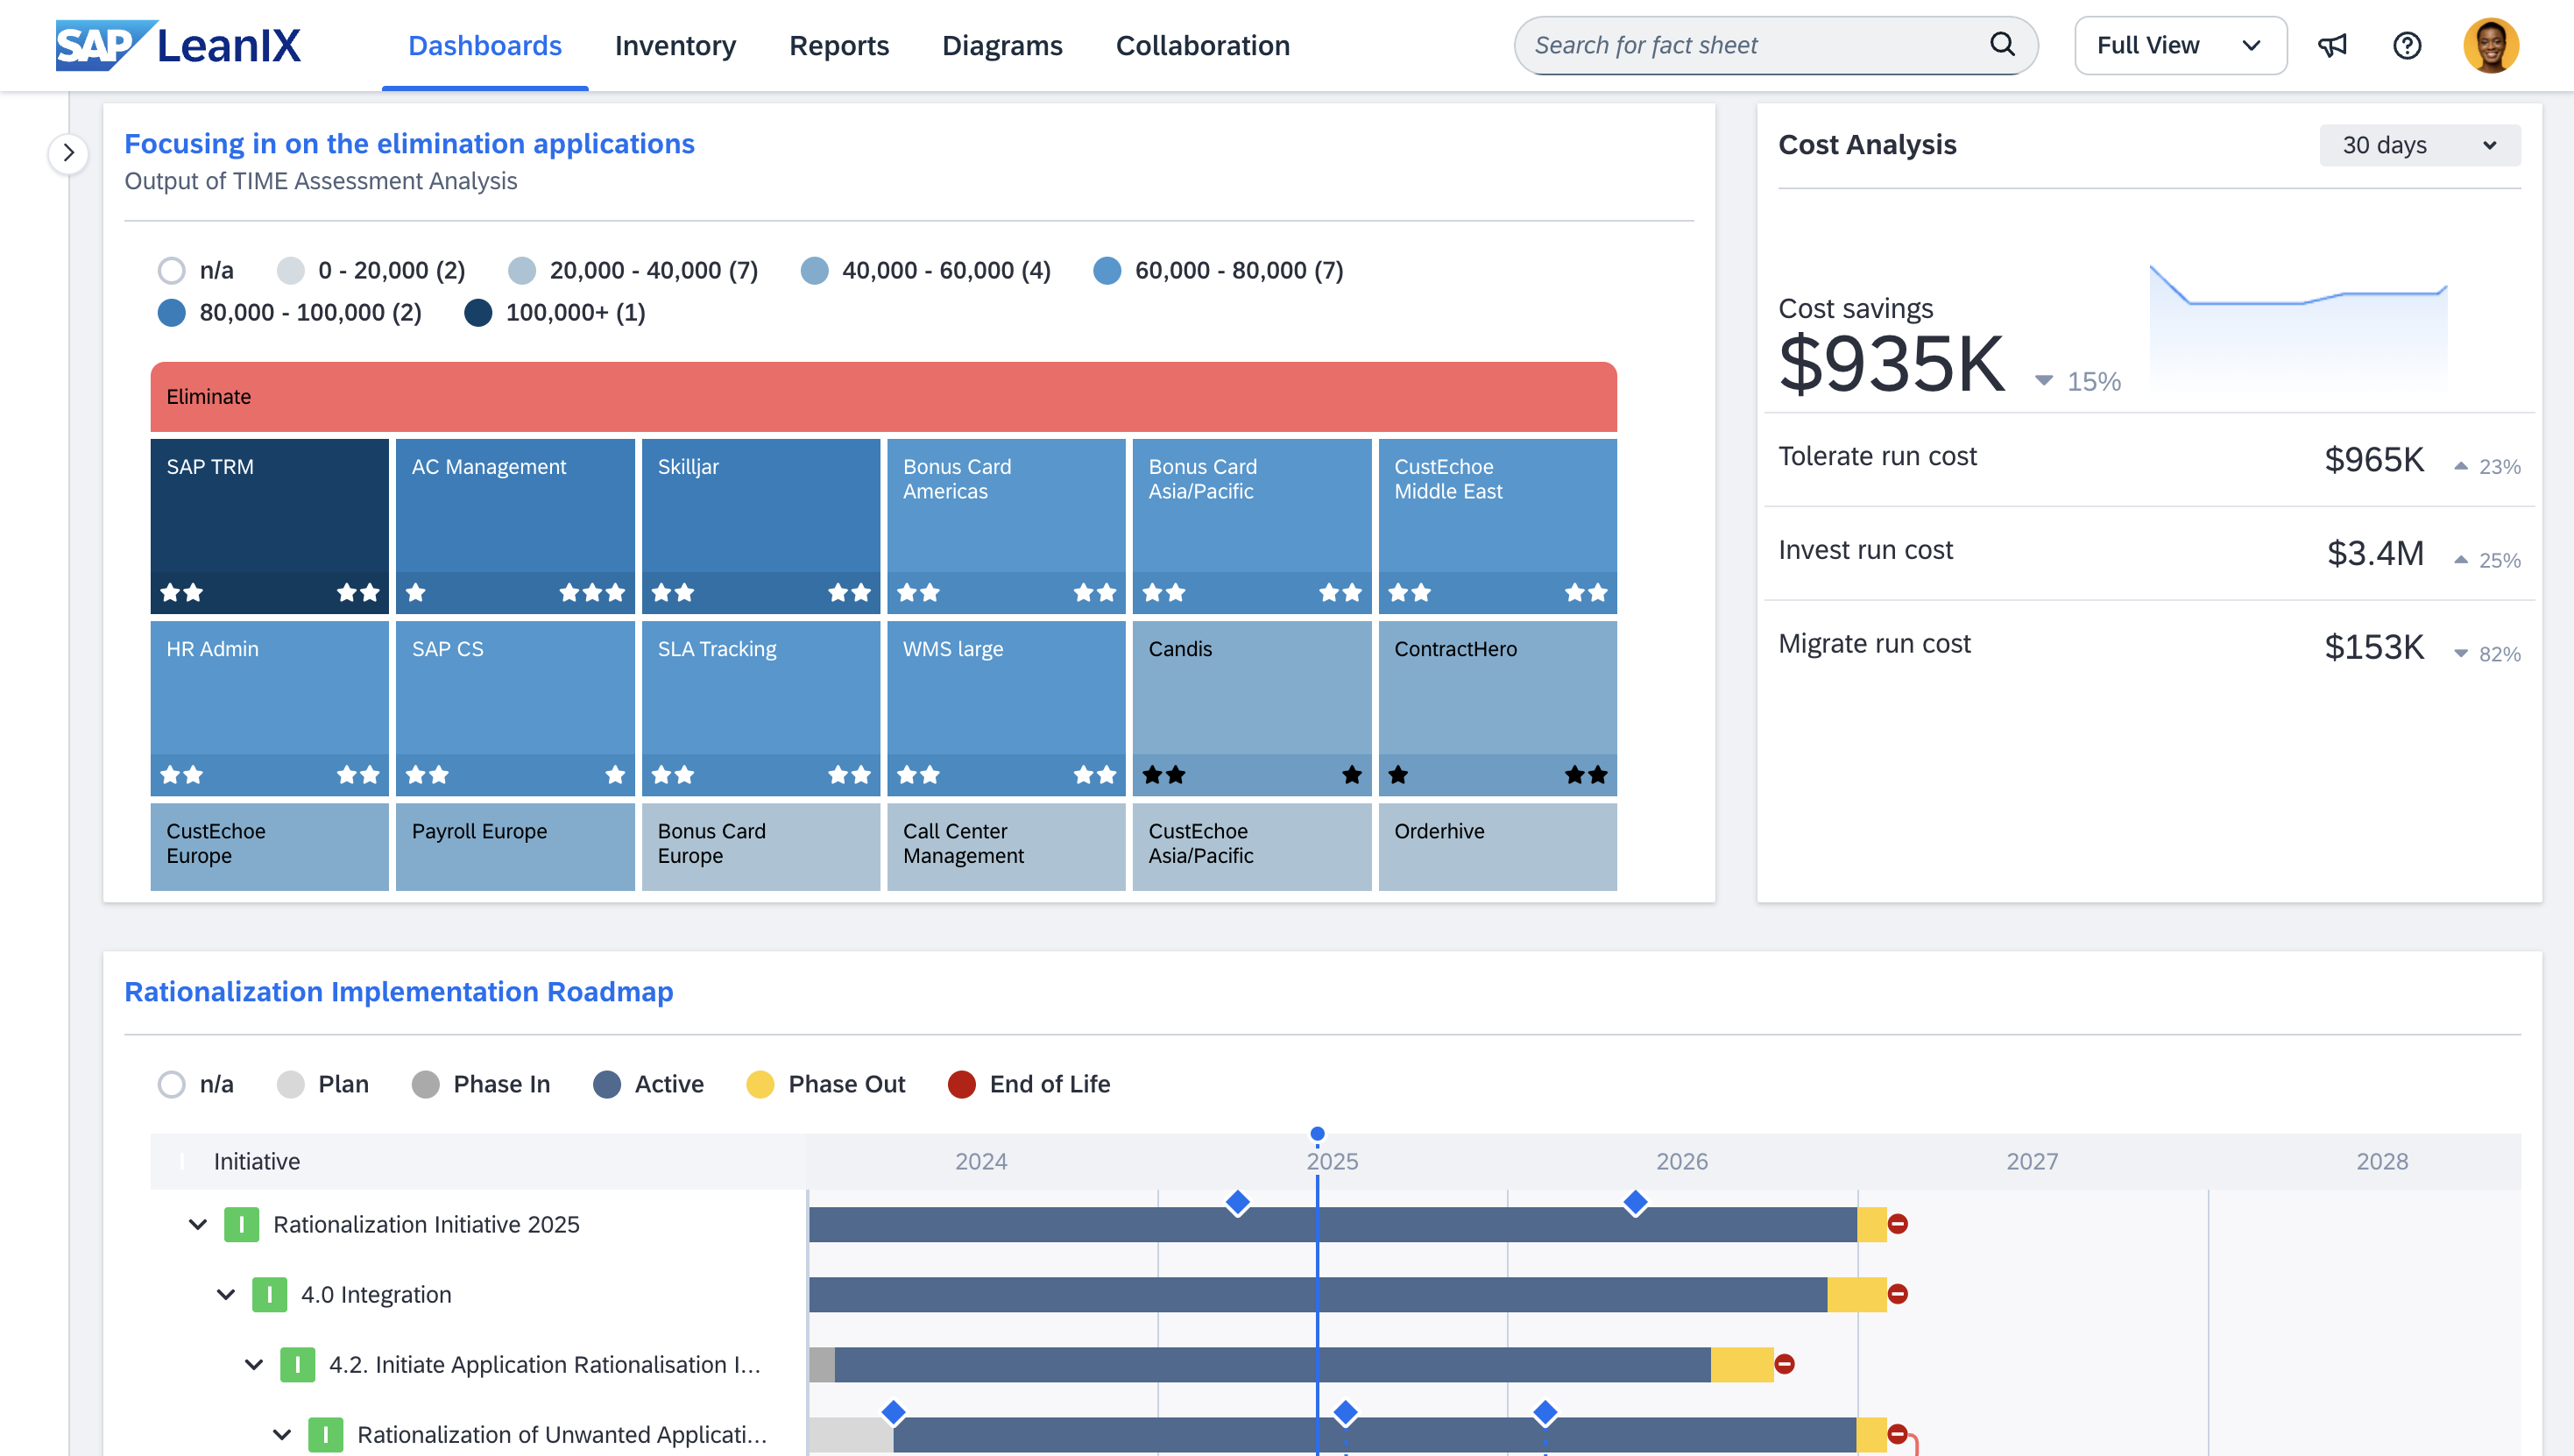
Task: Open the 30 days period dropdown
Action: click(x=2418, y=145)
